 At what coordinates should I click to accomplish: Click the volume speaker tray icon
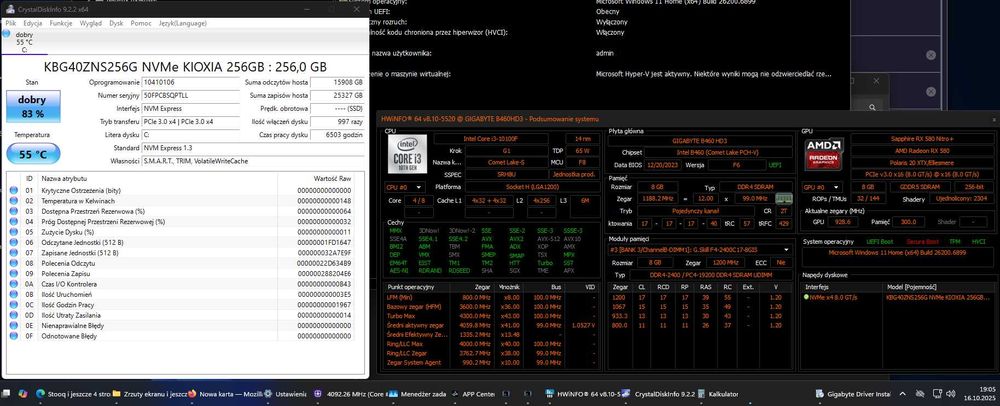click(951, 394)
